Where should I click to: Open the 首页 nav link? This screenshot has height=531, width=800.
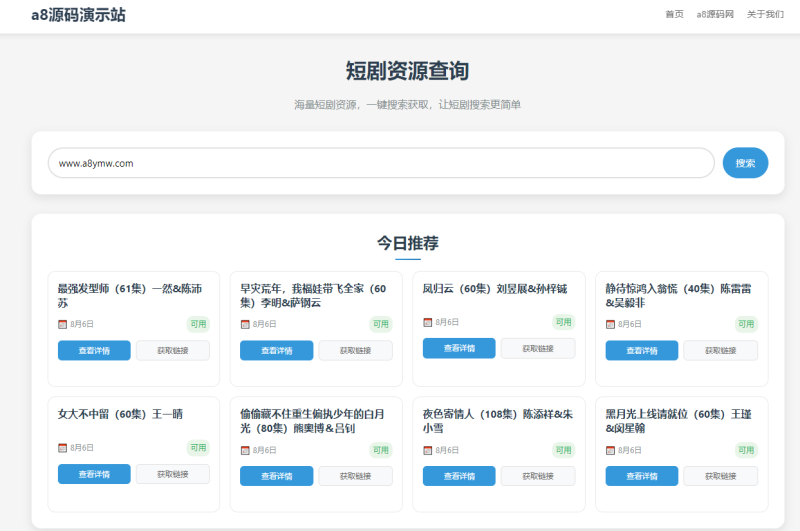pos(674,14)
